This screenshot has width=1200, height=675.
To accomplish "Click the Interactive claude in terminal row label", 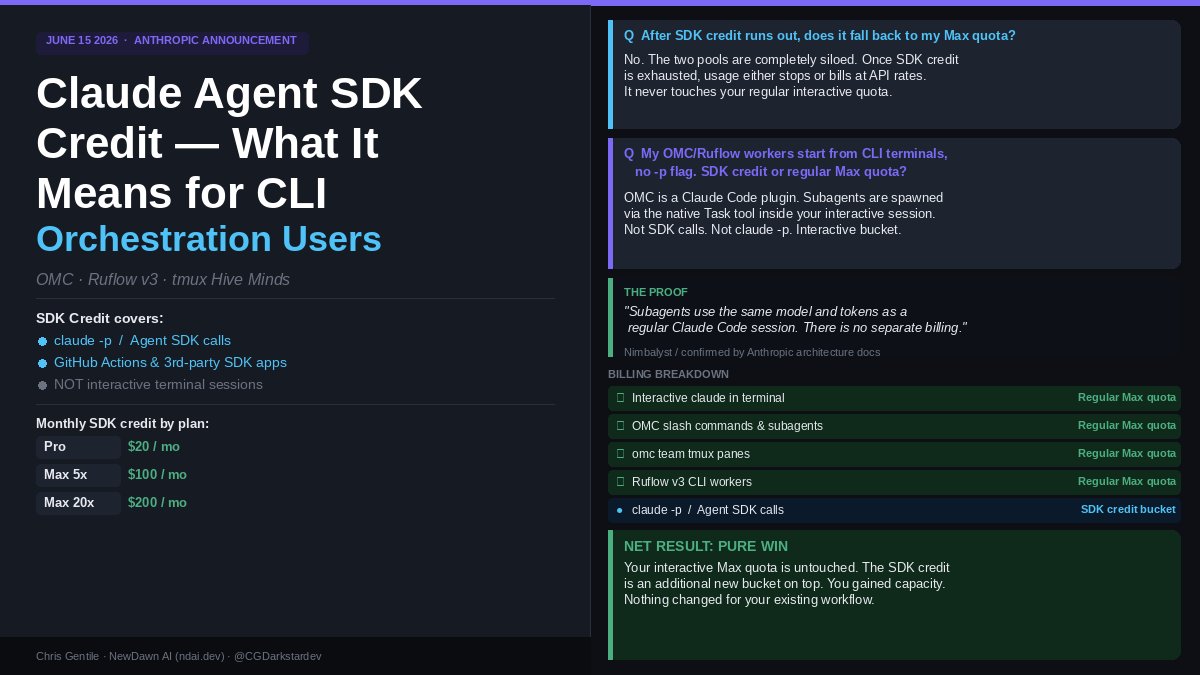I will (708, 398).
